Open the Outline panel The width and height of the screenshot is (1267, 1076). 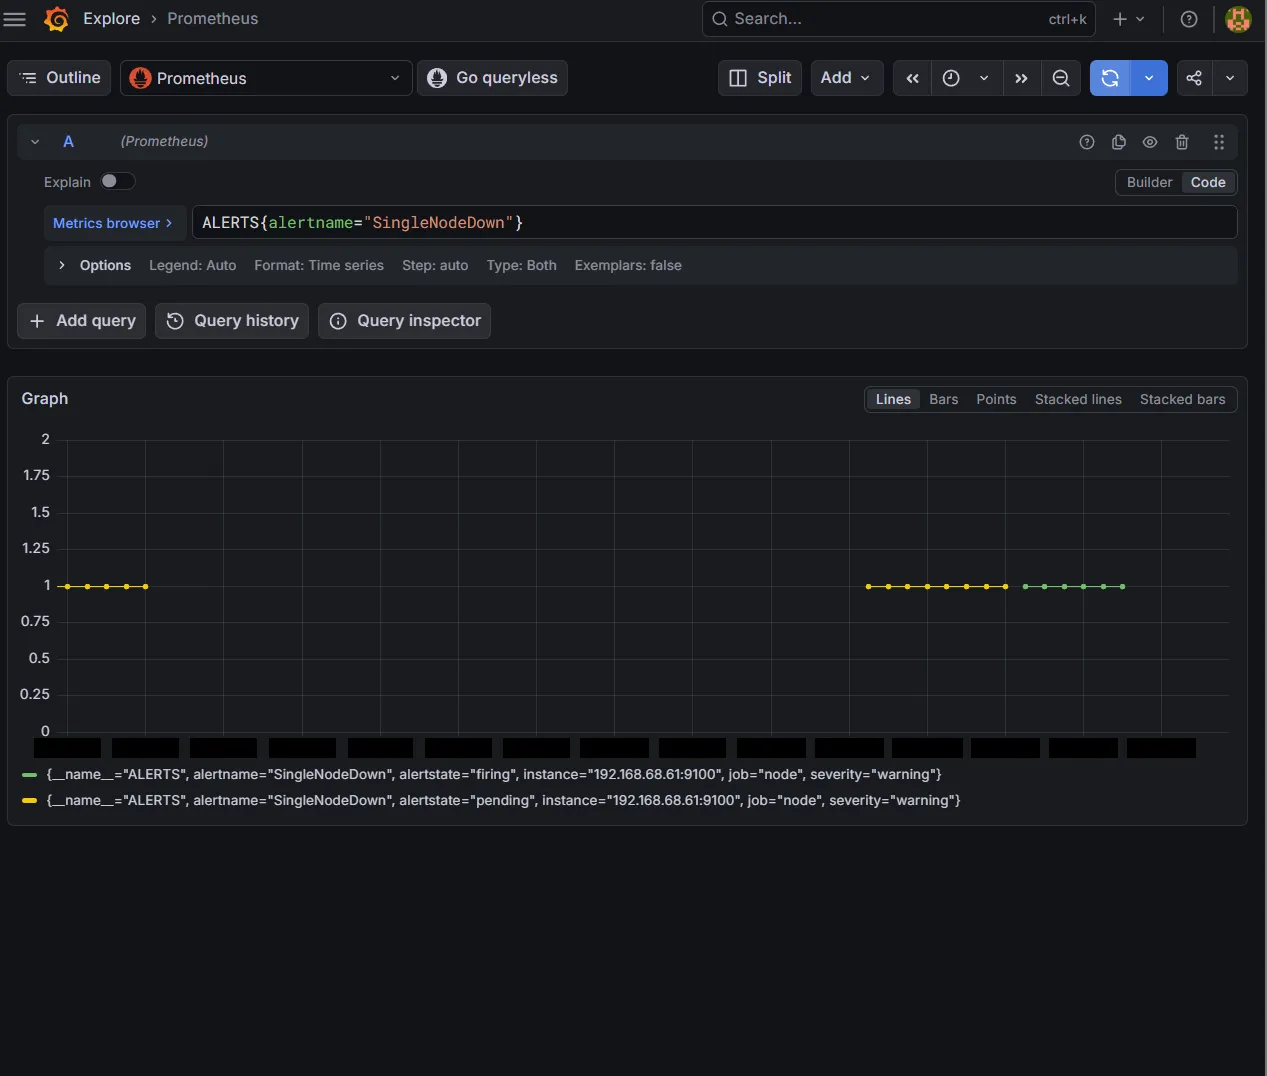click(60, 78)
